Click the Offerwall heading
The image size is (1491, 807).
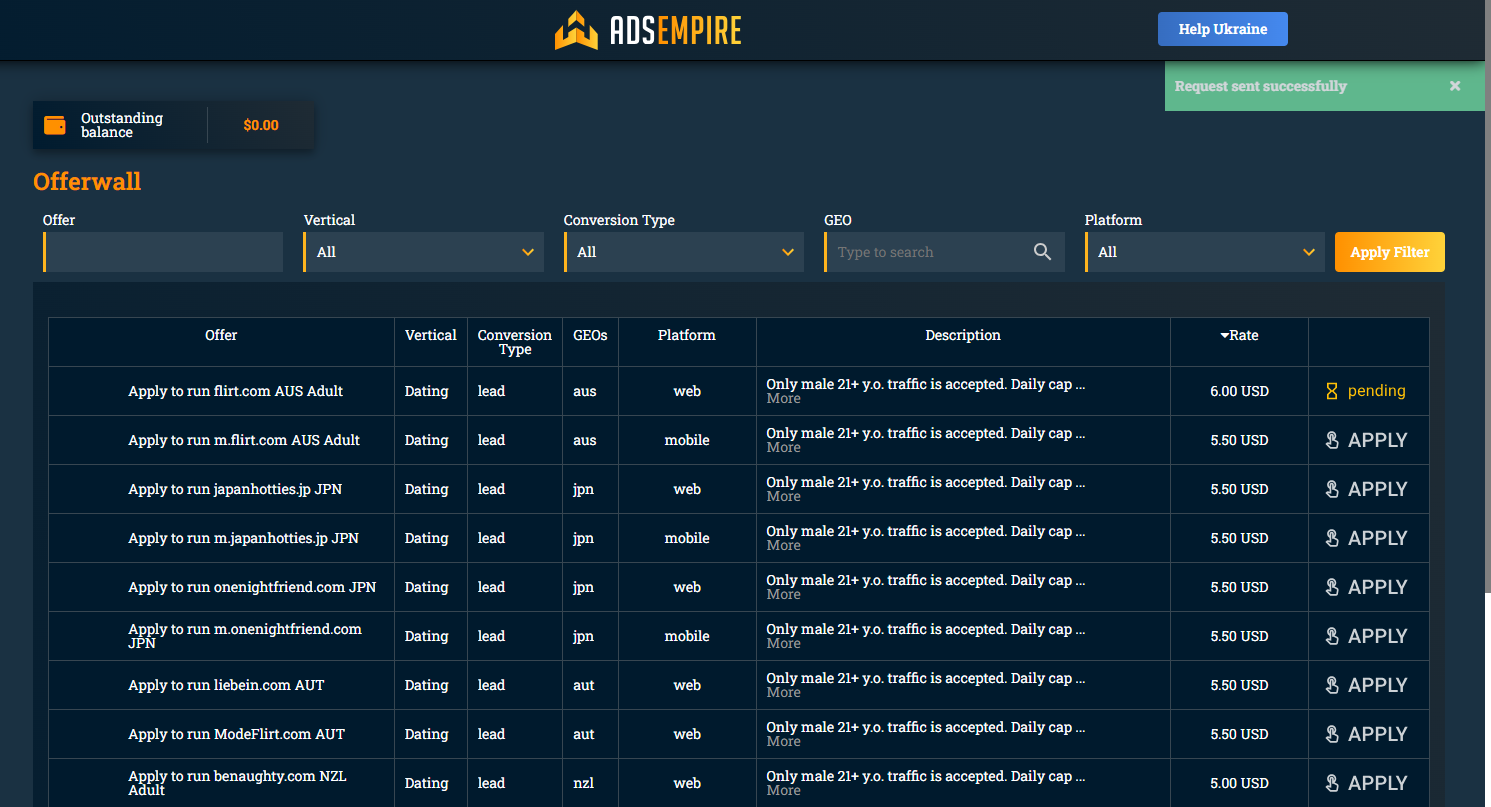pos(87,181)
